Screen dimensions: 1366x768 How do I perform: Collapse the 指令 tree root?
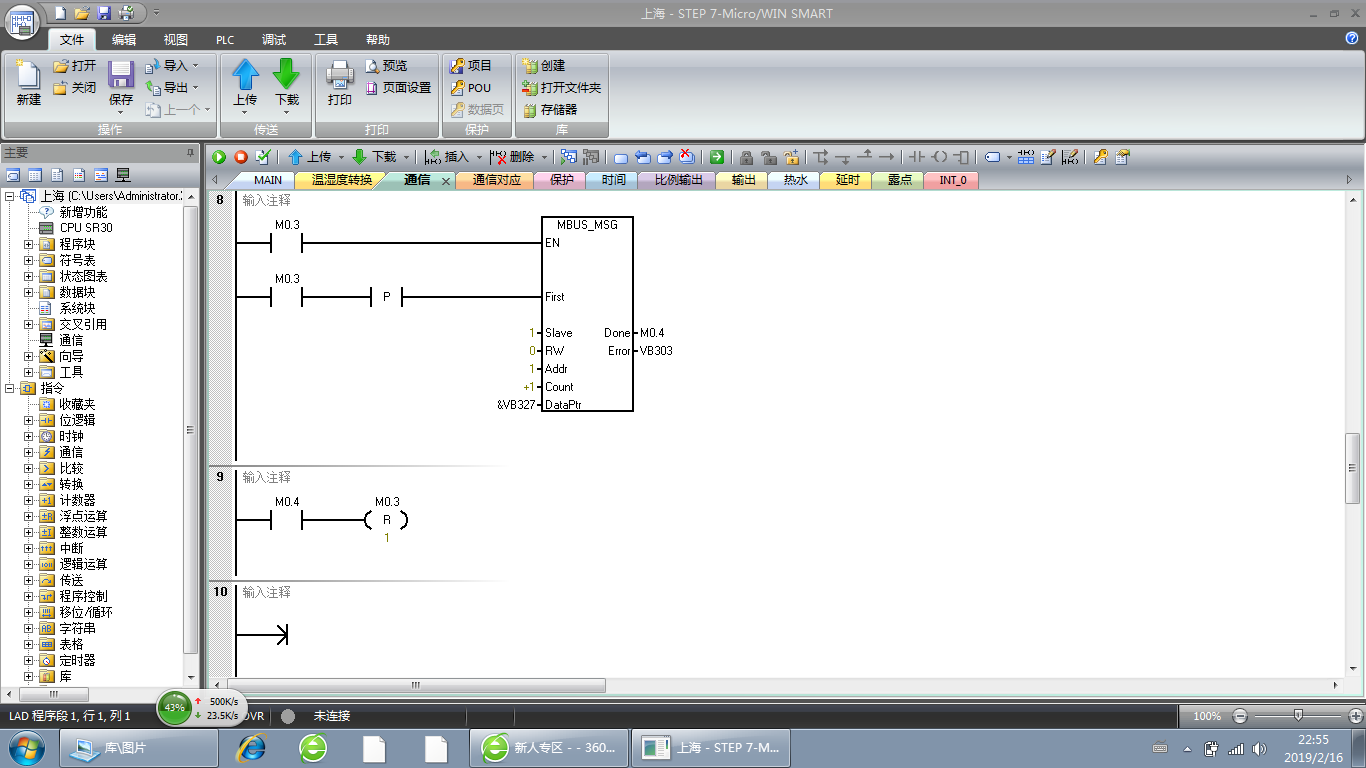pos(10,388)
